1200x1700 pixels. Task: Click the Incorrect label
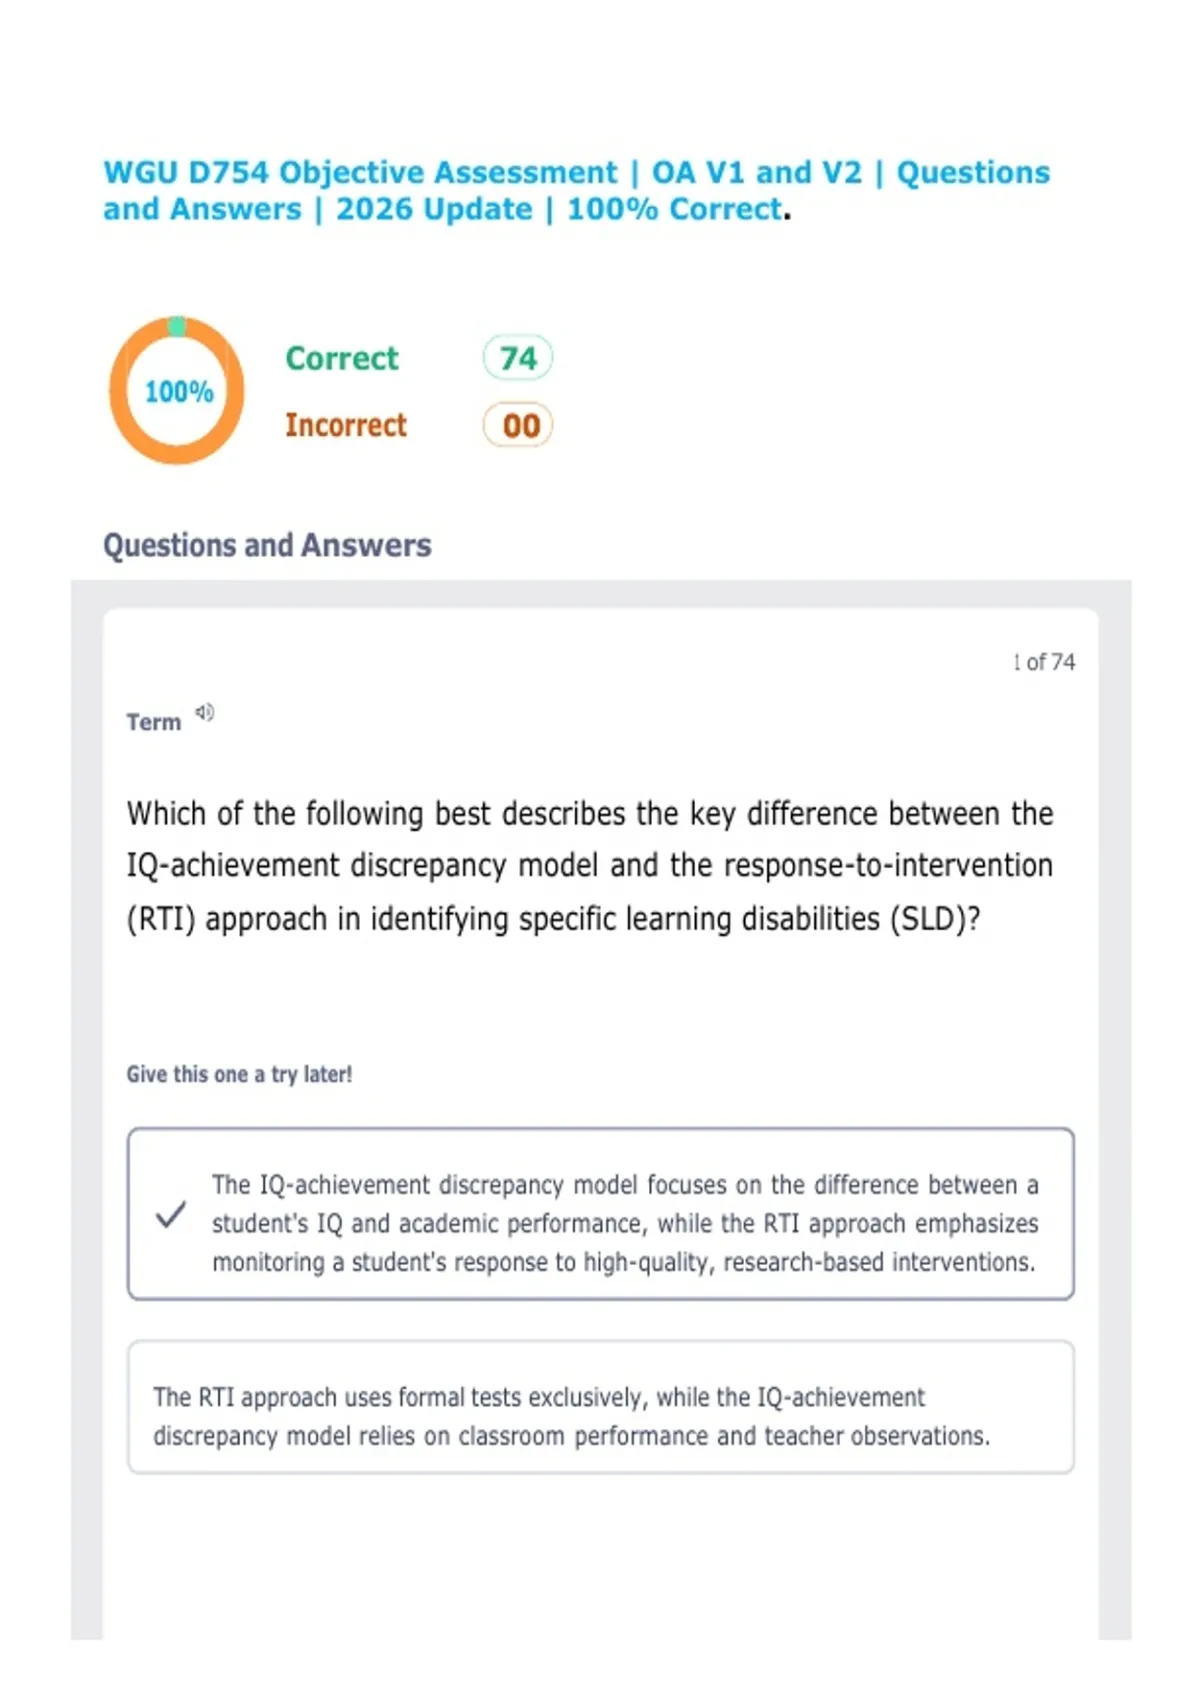point(346,425)
